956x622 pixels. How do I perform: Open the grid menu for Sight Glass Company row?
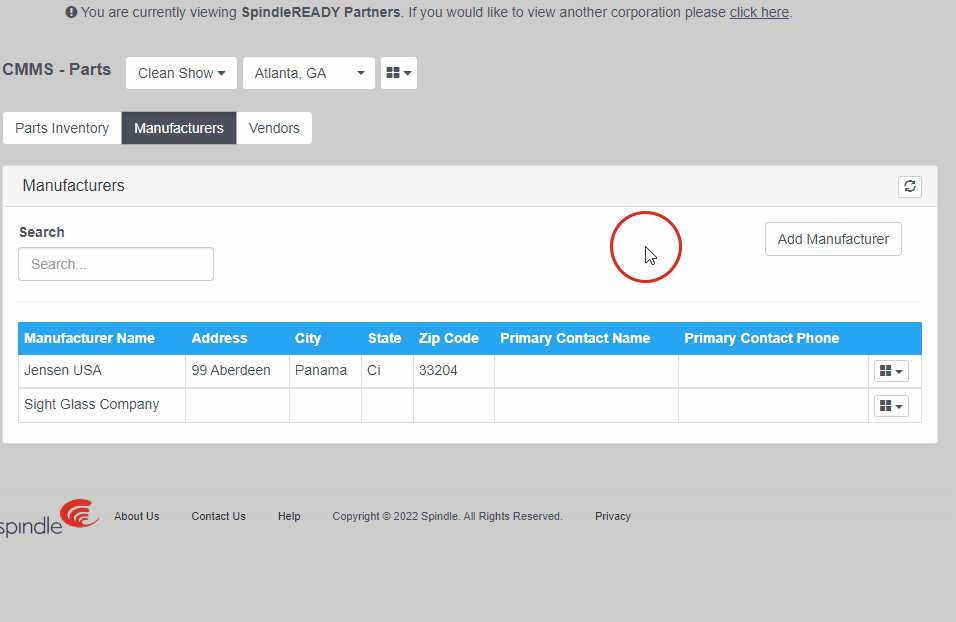(x=891, y=406)
